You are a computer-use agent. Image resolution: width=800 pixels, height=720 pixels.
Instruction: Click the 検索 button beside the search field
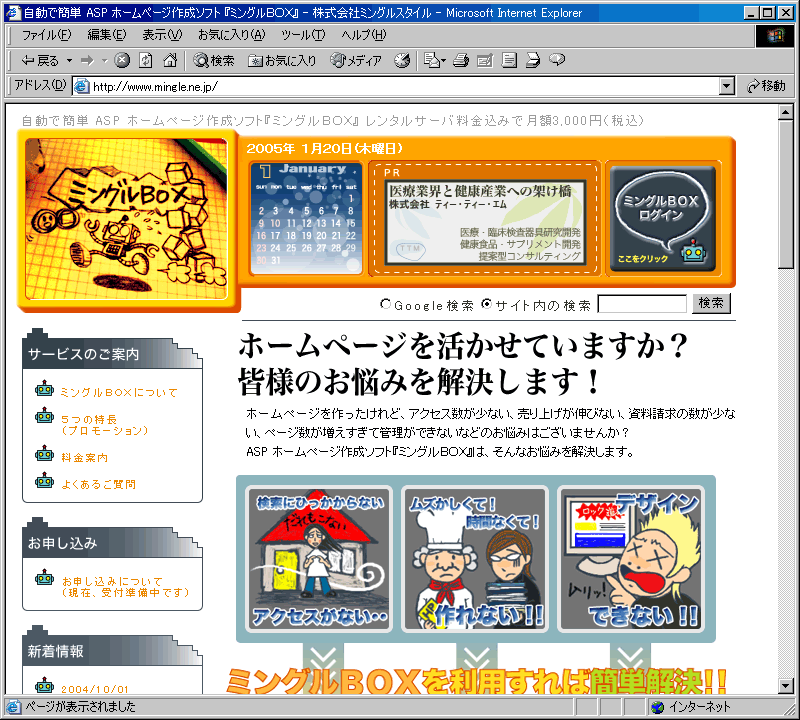pyautogui.click(x=711, y=304)
